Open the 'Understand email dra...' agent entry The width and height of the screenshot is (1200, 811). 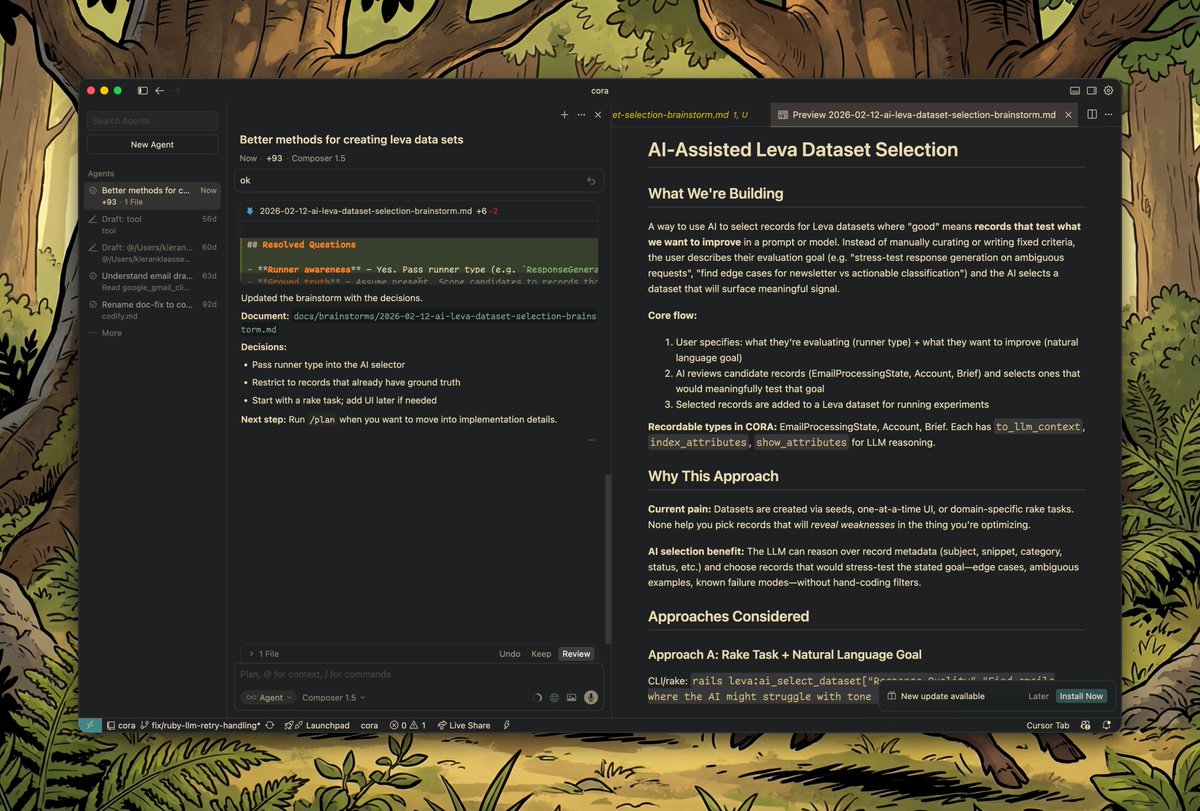click(152, 281)
